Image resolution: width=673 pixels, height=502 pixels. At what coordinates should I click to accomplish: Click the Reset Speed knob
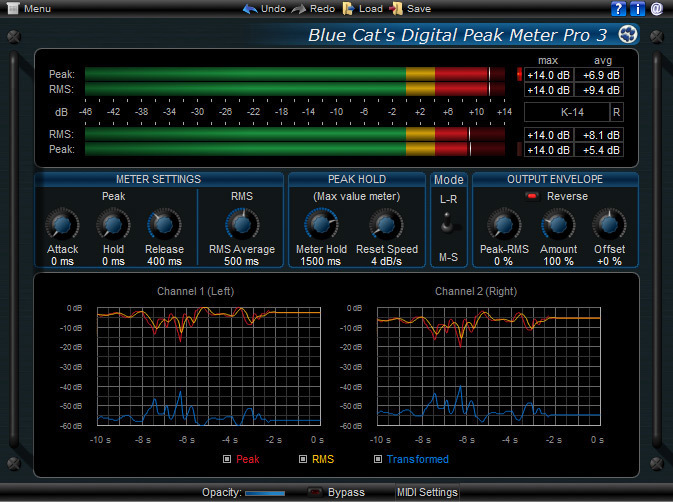(386, 224)
